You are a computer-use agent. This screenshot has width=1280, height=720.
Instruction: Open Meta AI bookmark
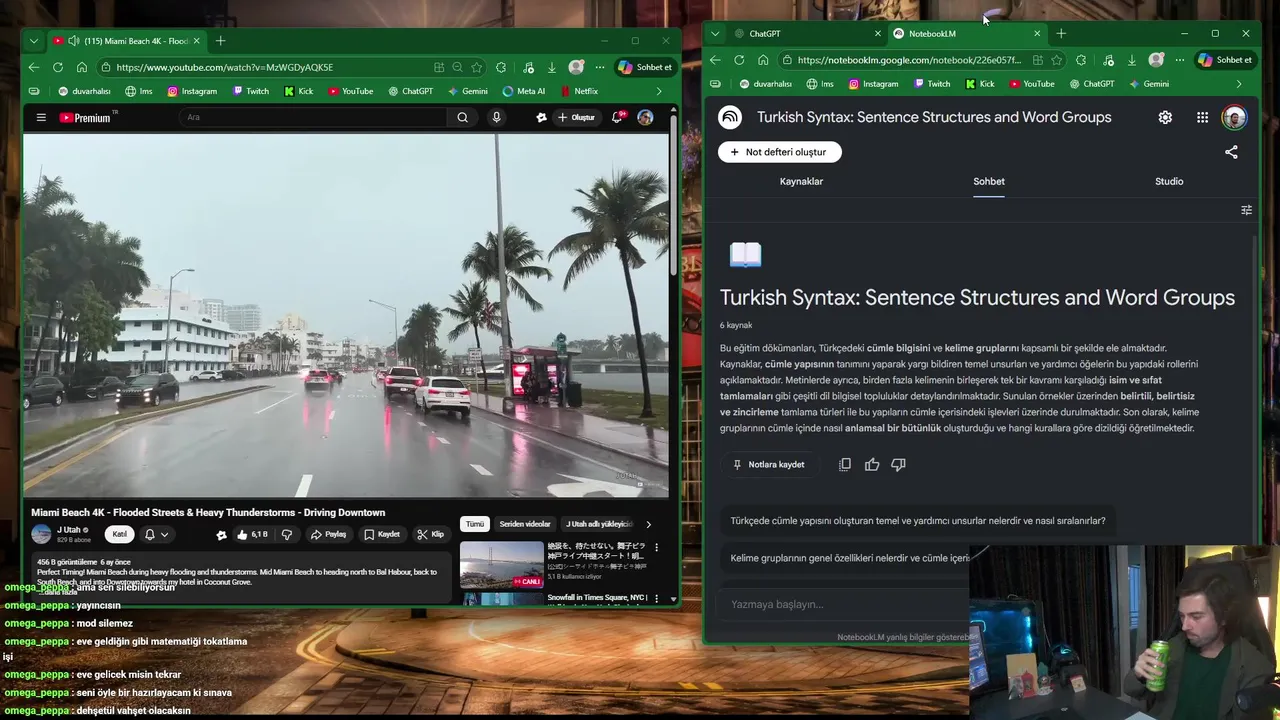[524, 91]
